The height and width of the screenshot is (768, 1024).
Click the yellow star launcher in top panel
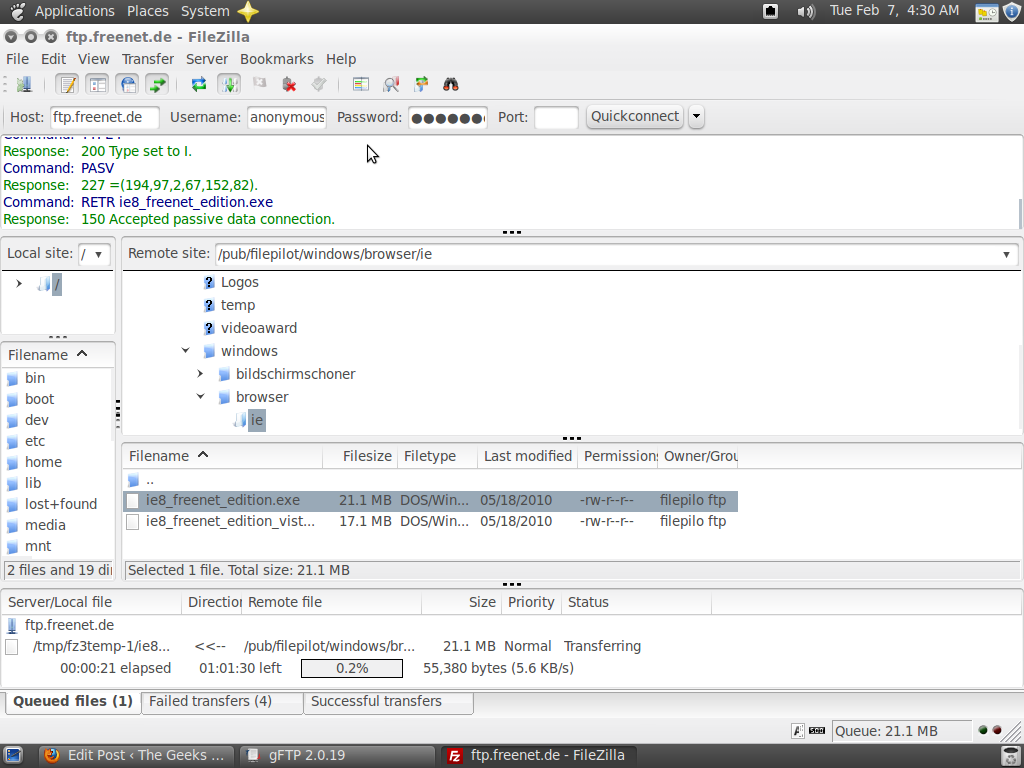[x=248, y=11]
